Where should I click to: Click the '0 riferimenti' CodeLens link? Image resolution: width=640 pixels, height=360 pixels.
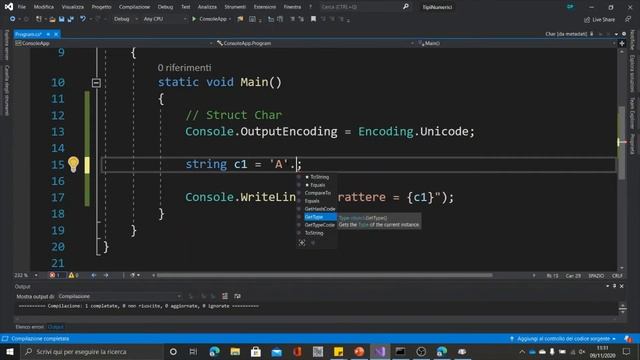(184, 68)
